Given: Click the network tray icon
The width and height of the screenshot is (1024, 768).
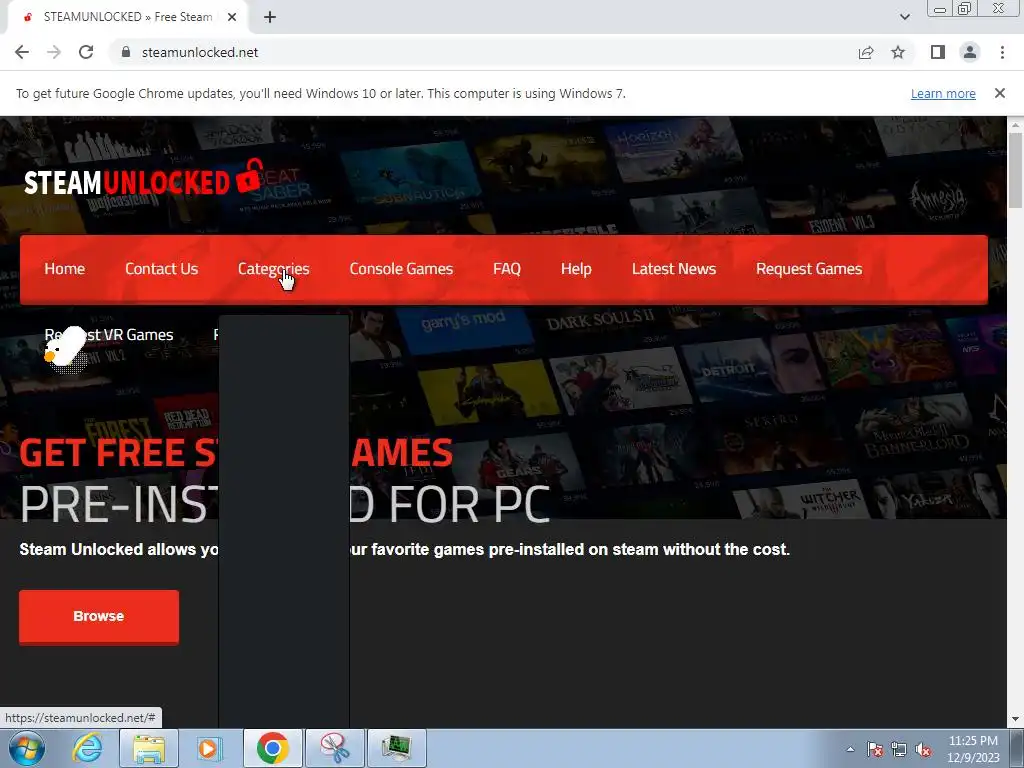Looking at the screenshot, I should 899,749.
